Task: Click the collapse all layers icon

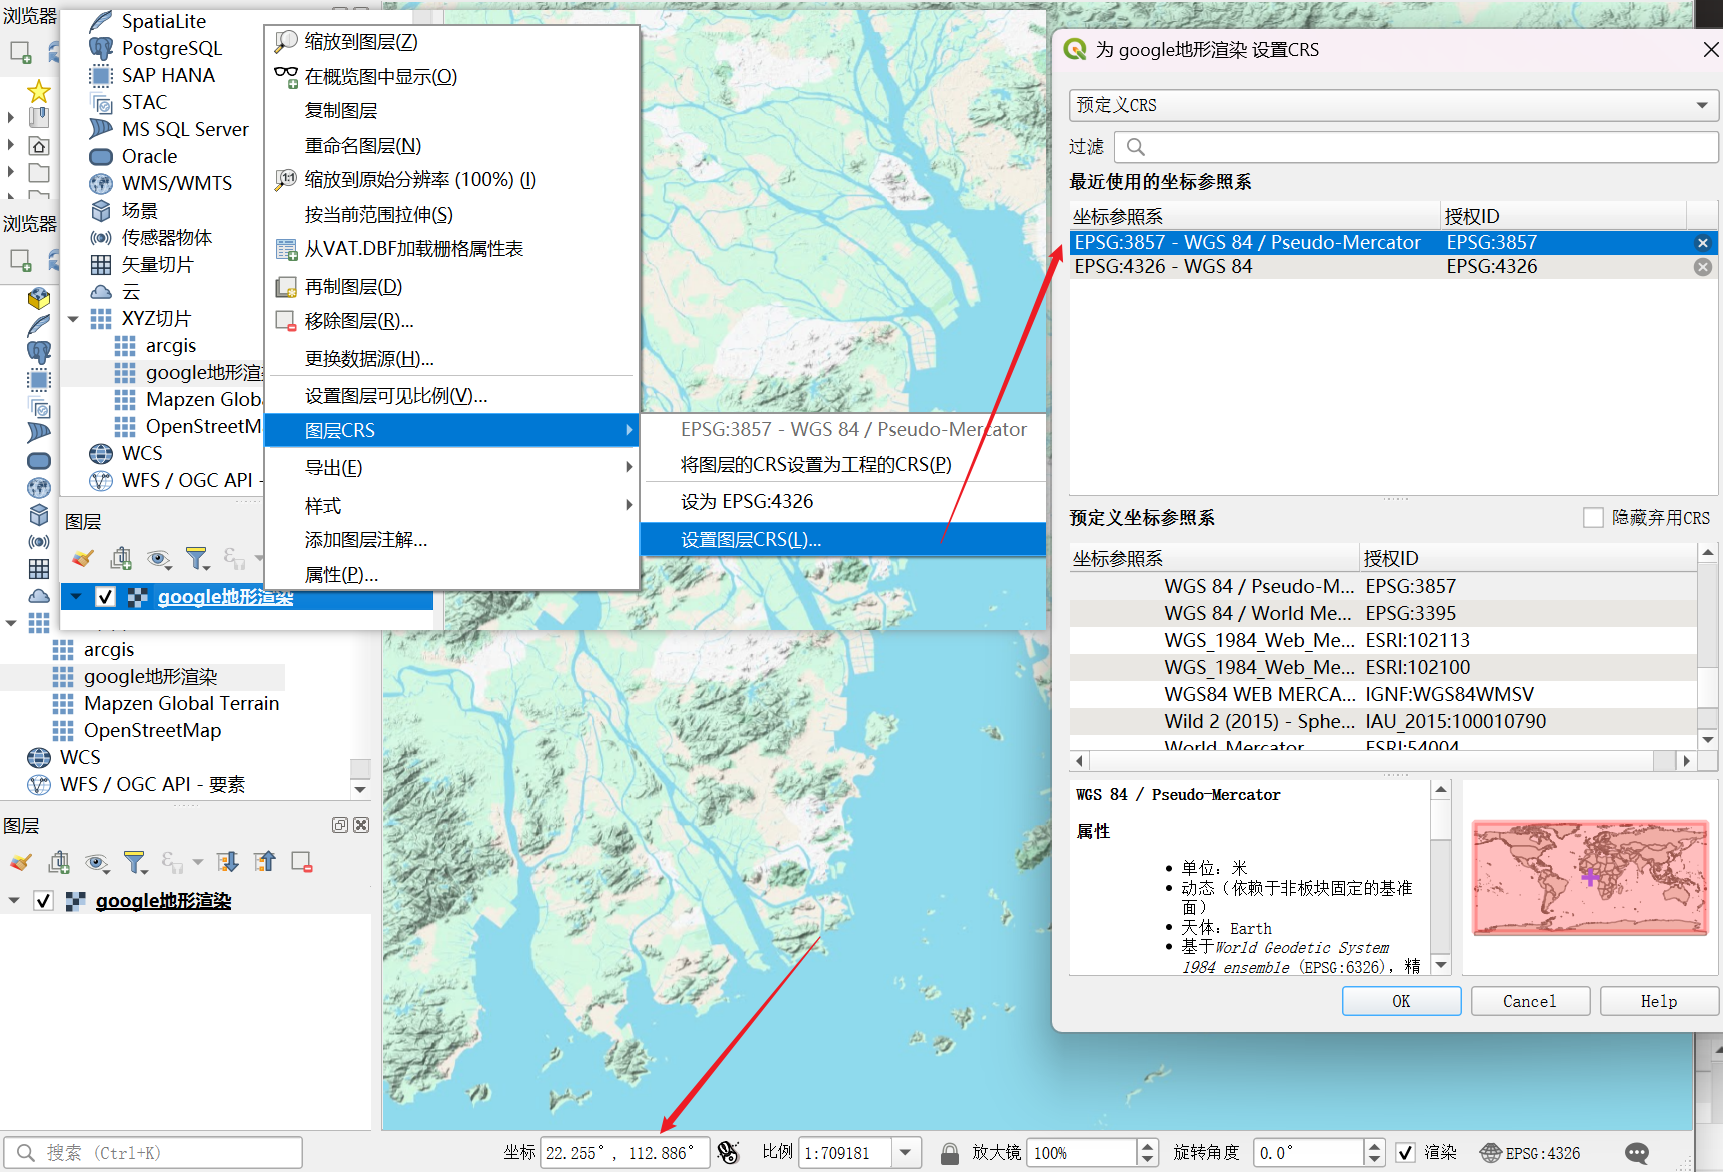Action: pyautogui.click(x=264, y=862)
